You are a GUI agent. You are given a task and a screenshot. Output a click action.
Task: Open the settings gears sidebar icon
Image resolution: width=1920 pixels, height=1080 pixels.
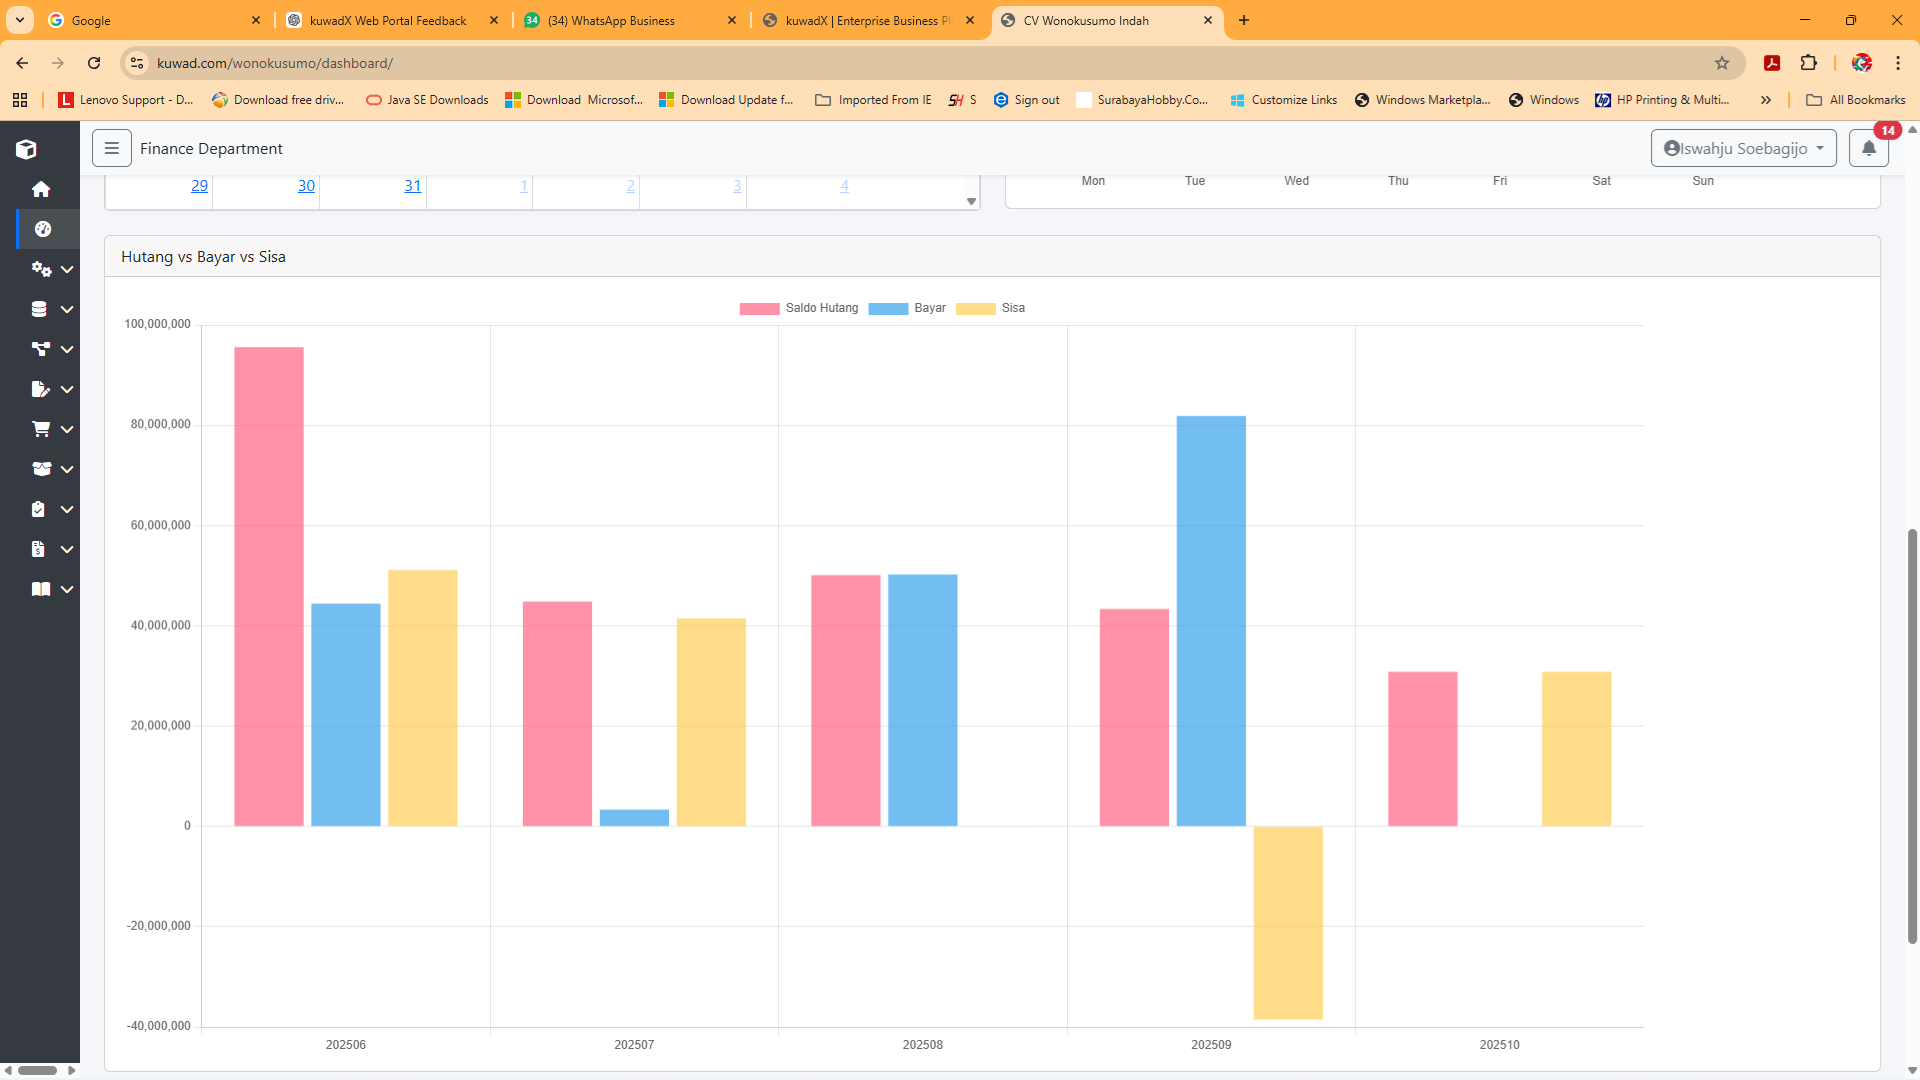point(41,269)
